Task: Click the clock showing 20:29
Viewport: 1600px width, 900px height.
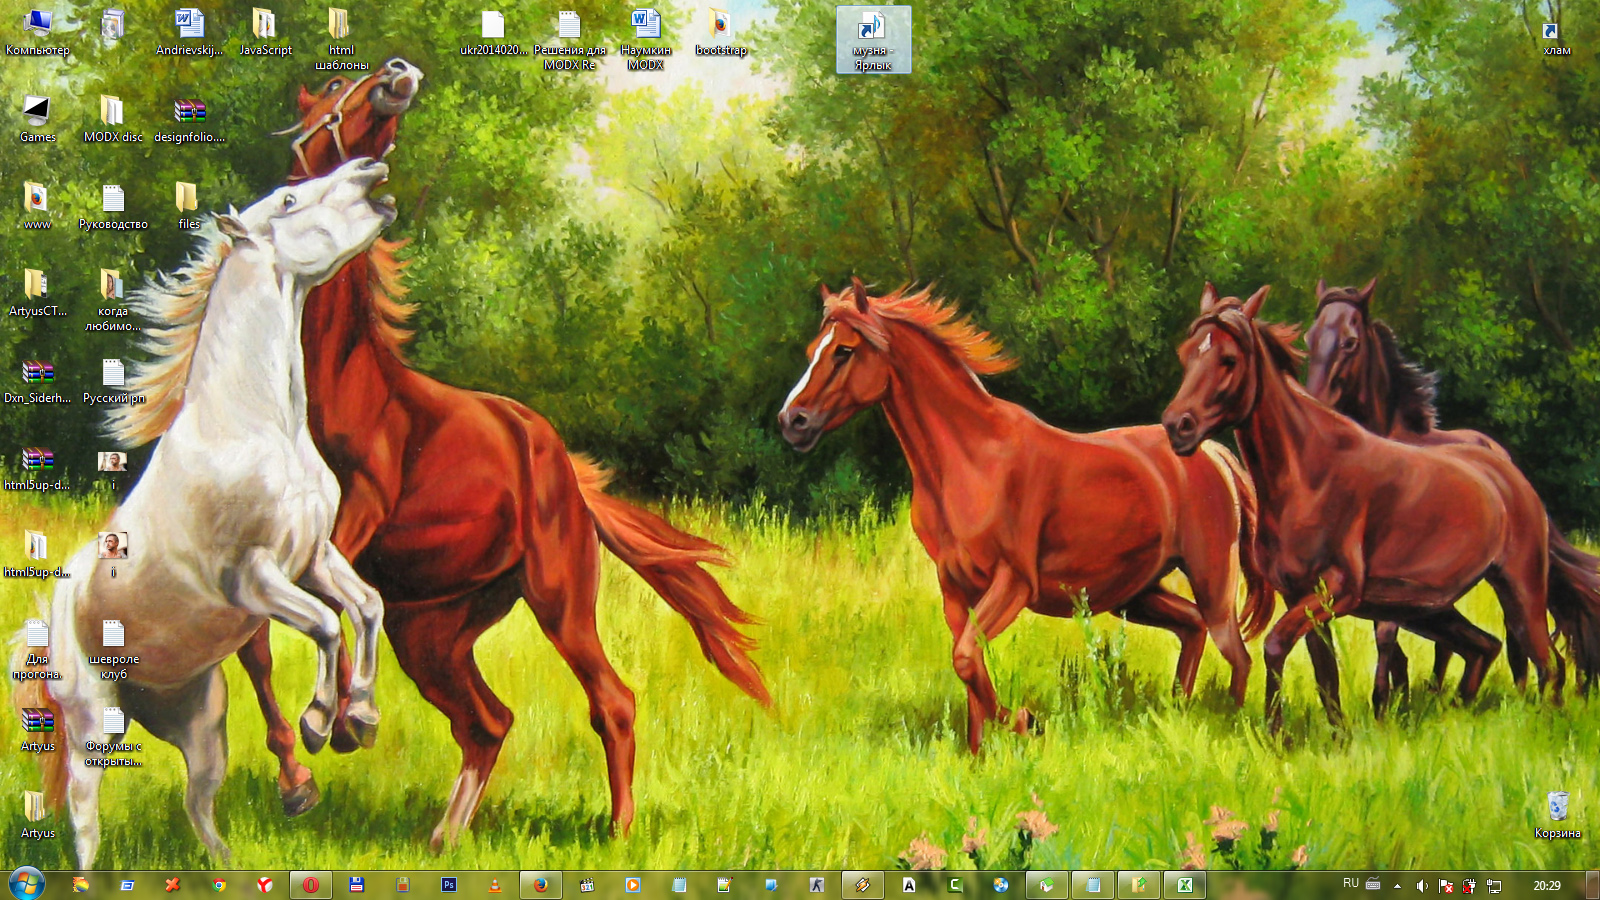Action: click(1546, 885)
